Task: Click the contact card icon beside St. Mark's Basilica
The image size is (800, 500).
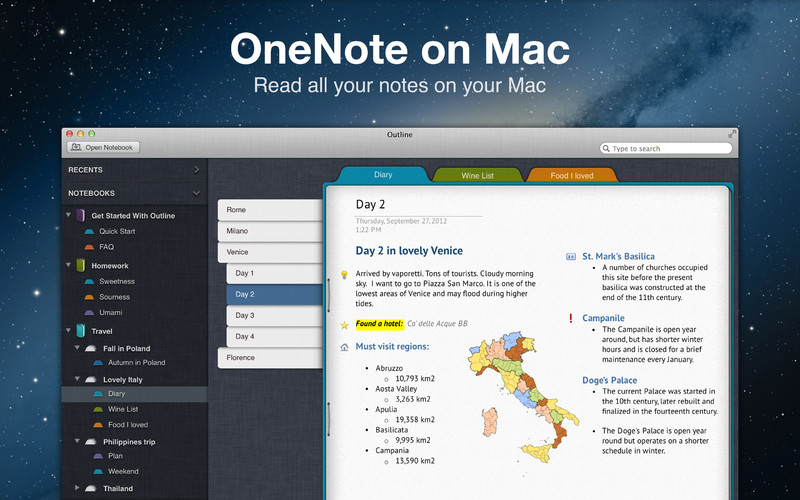Action: pyautogui.click(x=571, y=257)
